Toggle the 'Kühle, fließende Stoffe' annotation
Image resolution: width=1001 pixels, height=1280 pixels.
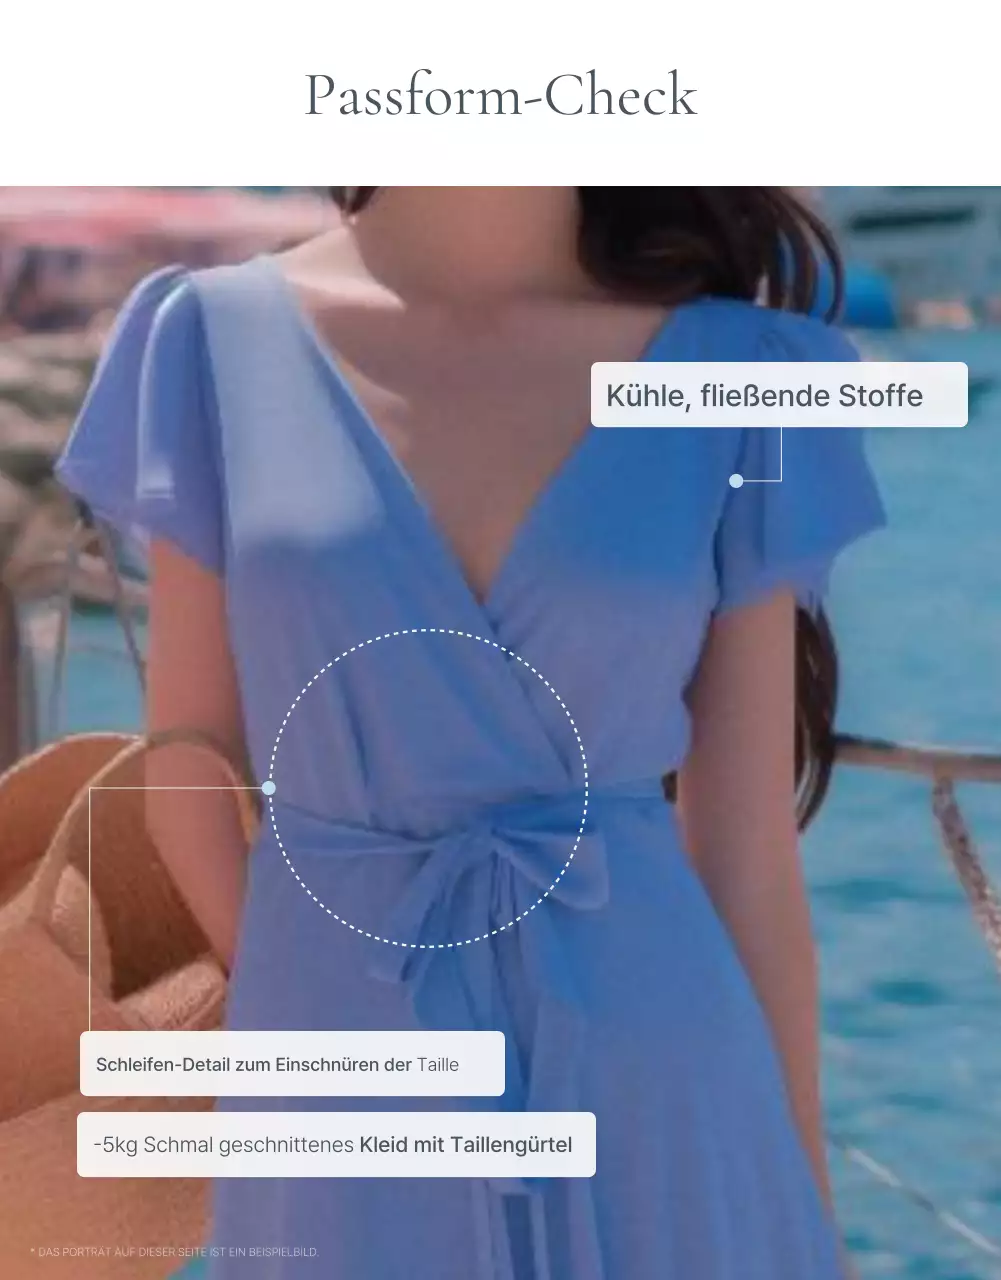pos(781,395)
